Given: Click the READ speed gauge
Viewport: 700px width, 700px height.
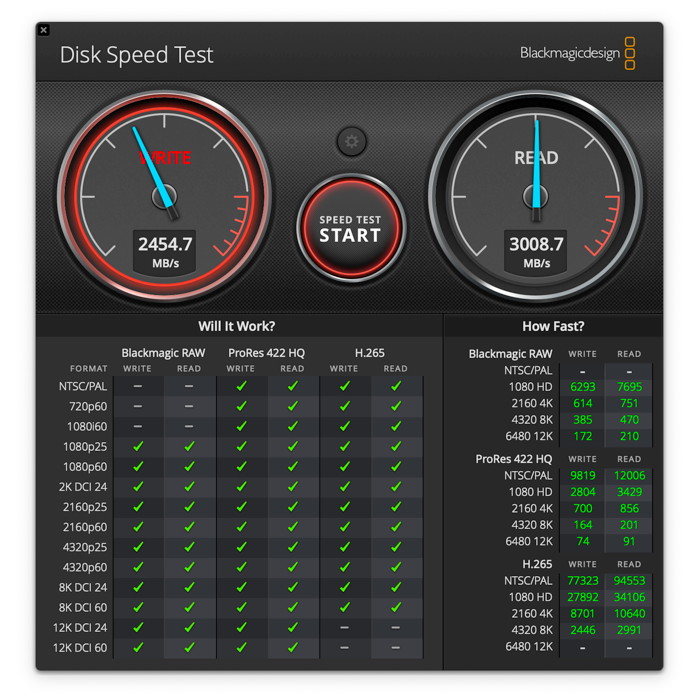Looking at the screenshot, I should 535,196.
